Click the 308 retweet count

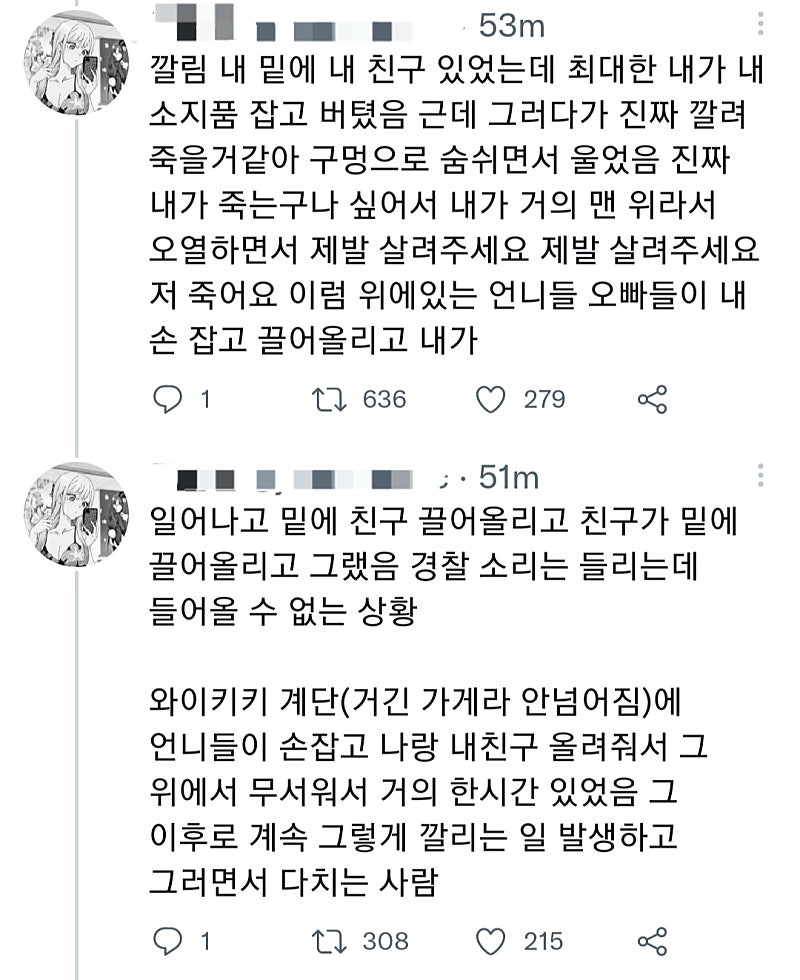[x=385, y=941]
